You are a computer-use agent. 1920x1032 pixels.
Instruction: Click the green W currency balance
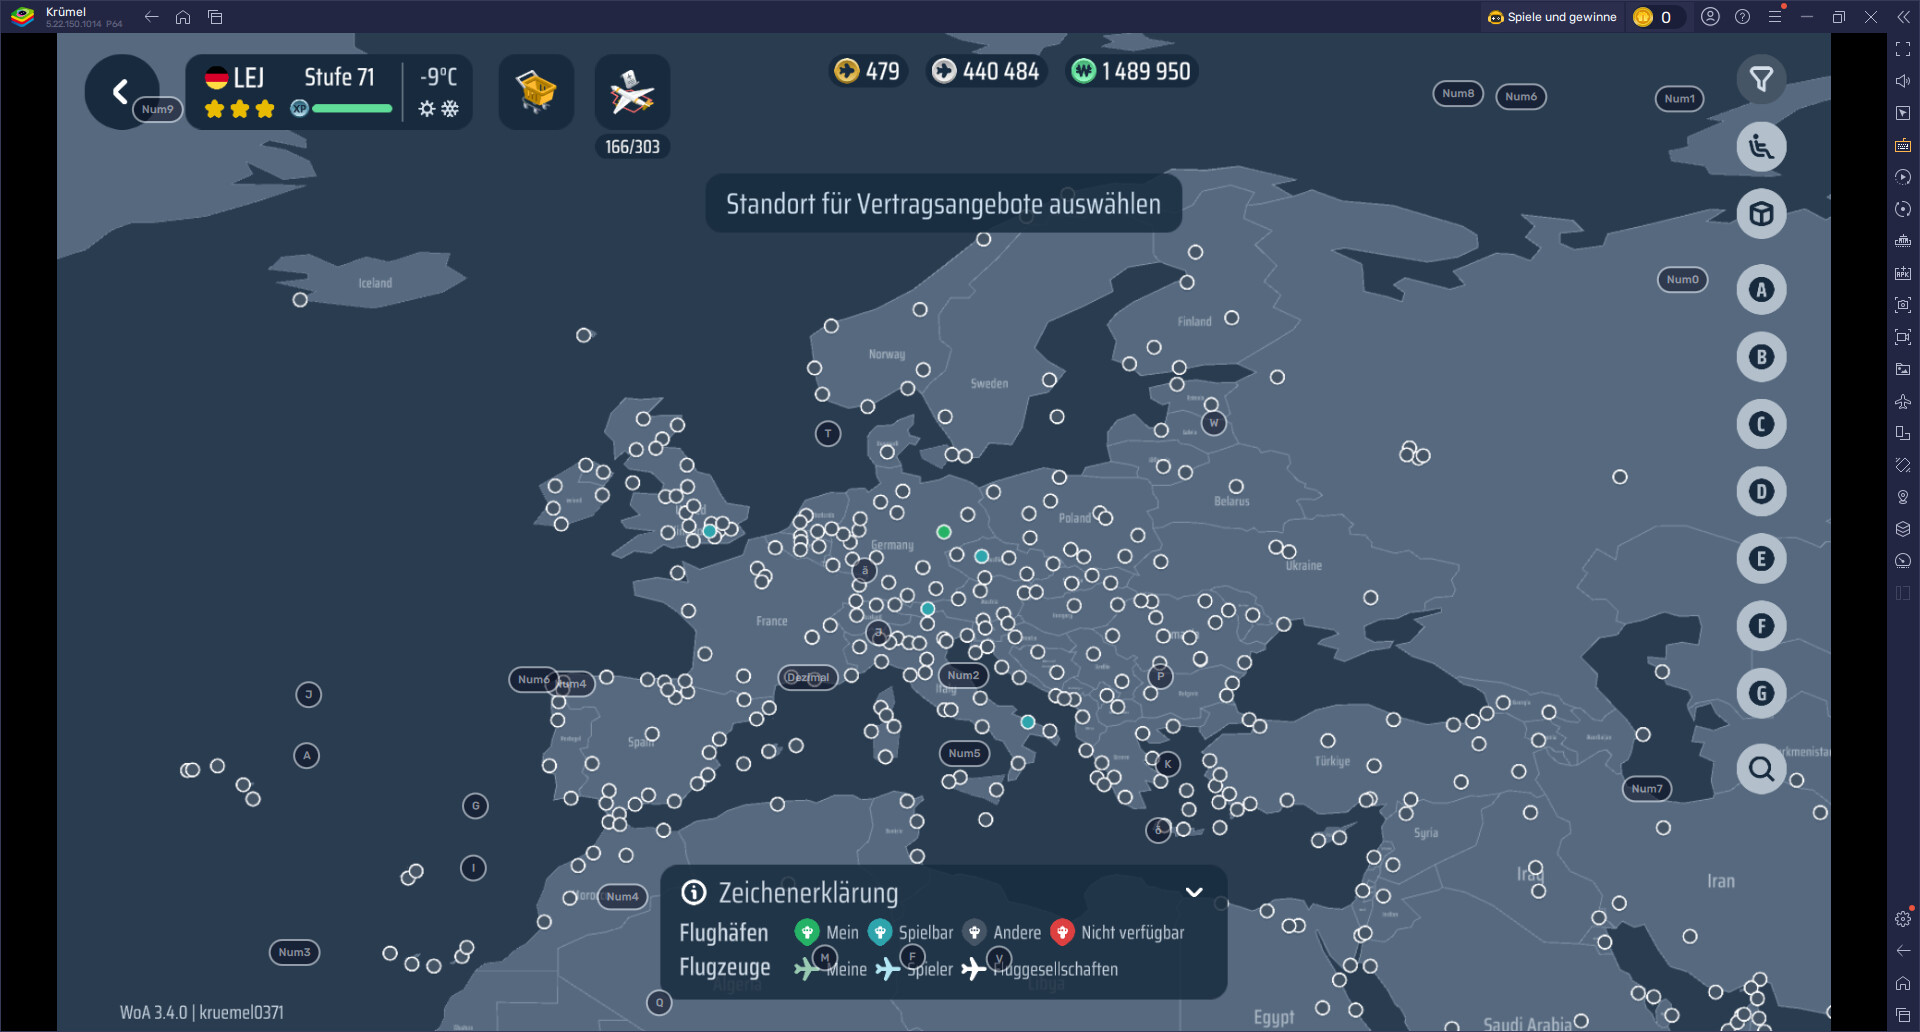tap(1132, 71)
